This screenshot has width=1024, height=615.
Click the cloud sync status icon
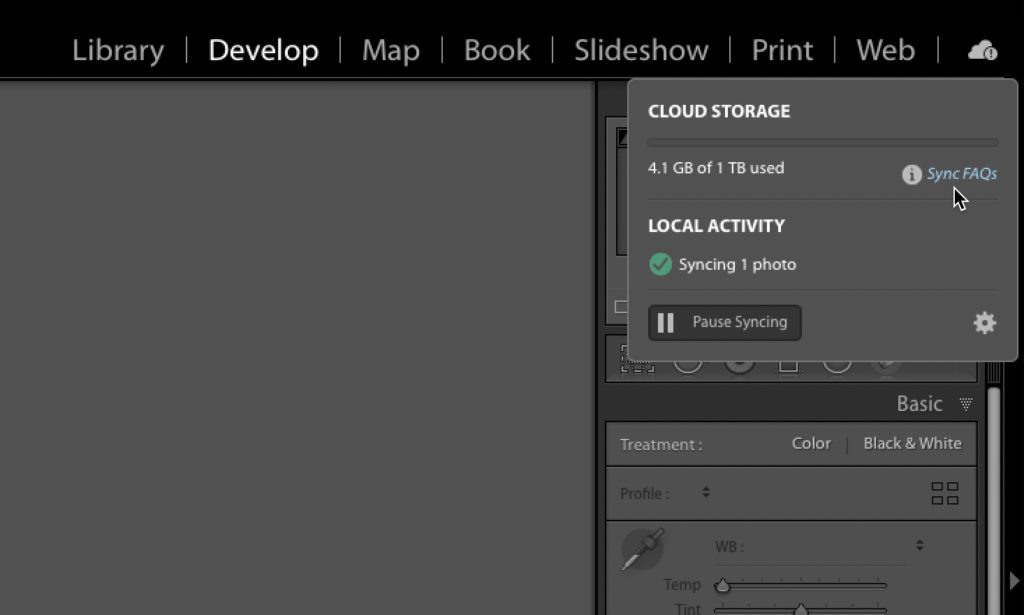coord(982,50)
